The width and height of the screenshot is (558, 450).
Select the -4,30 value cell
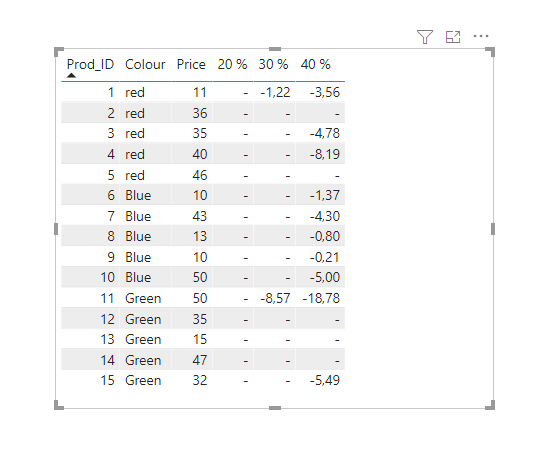coord(325,216)
